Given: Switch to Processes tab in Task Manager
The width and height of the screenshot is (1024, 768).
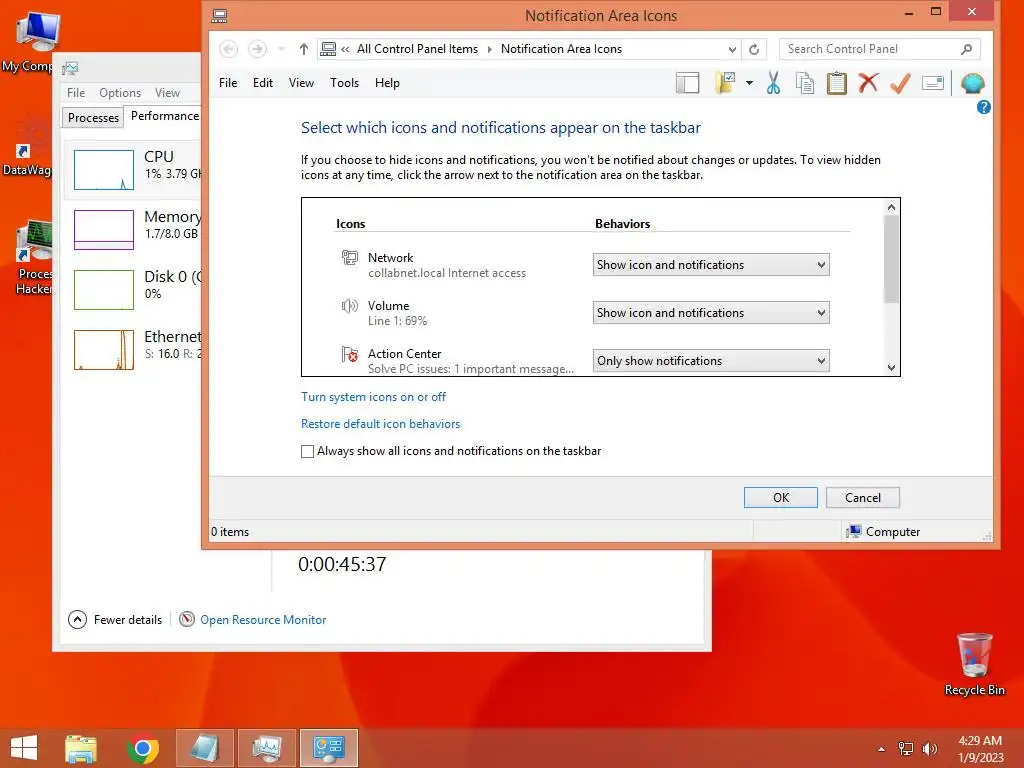Looking at the screenshot, I should pos(93,118).
